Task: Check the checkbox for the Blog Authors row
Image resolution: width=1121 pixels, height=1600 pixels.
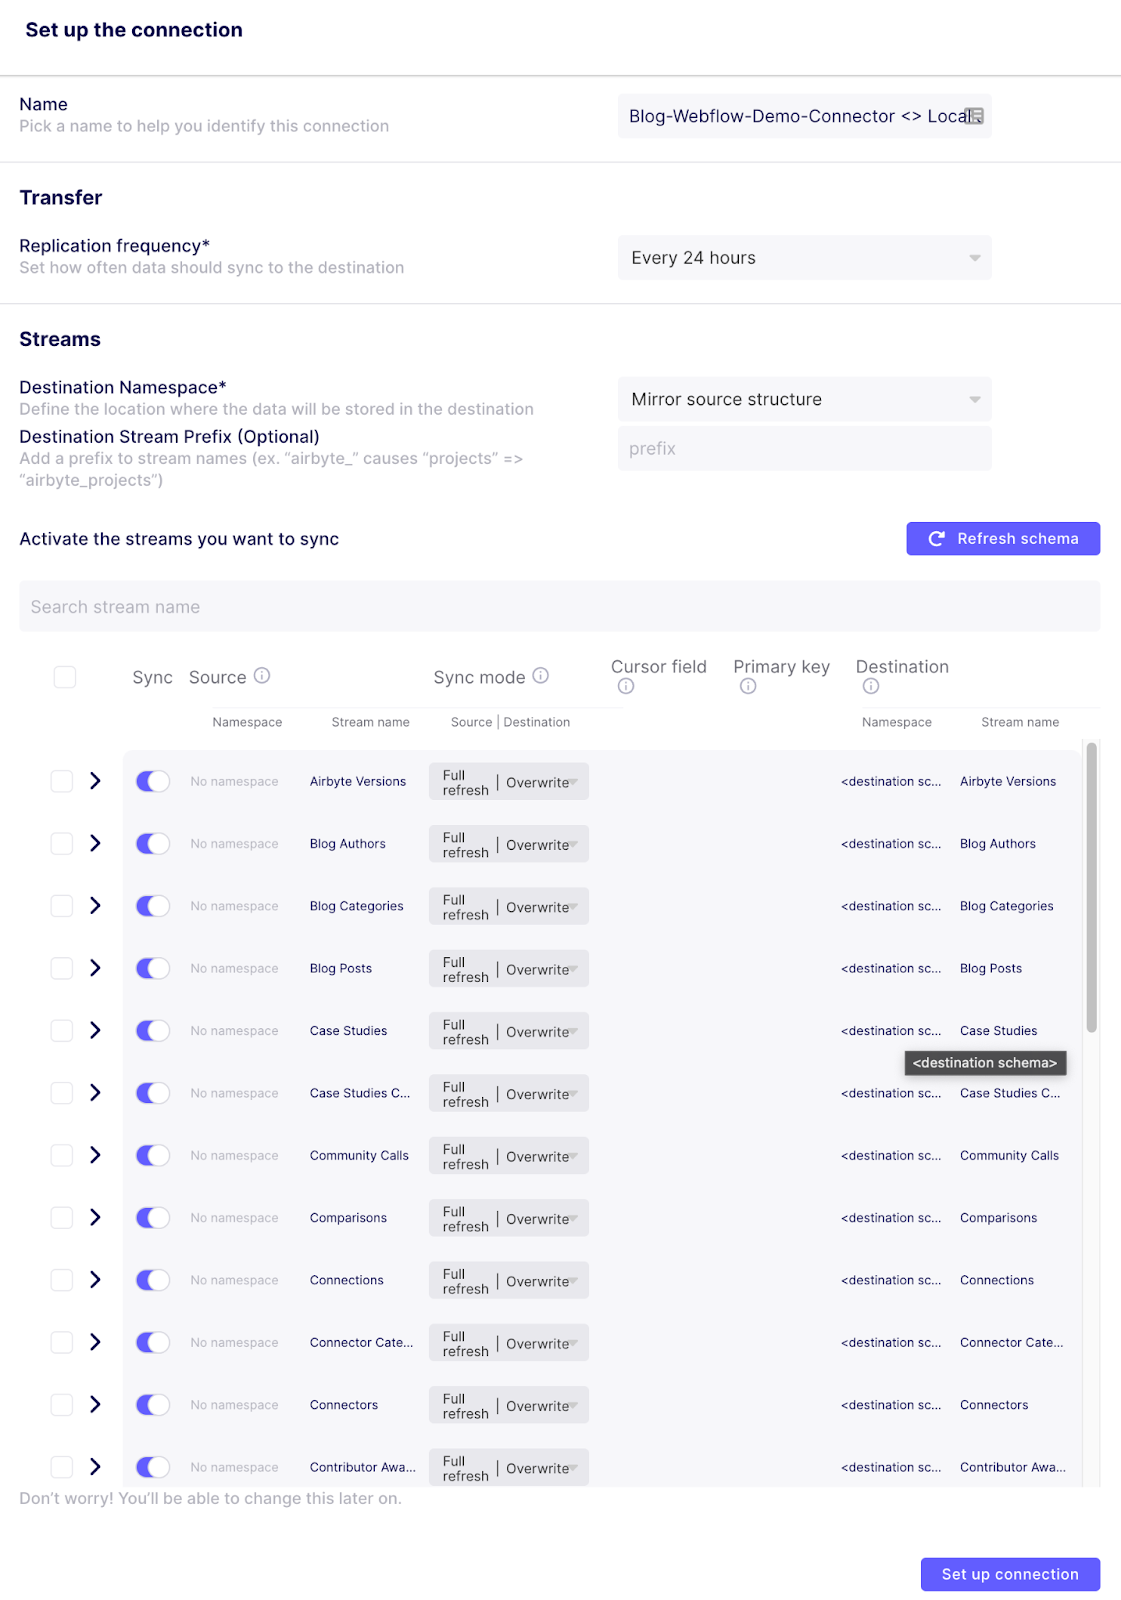Action: pyautogui.click(x=61, y=843)
